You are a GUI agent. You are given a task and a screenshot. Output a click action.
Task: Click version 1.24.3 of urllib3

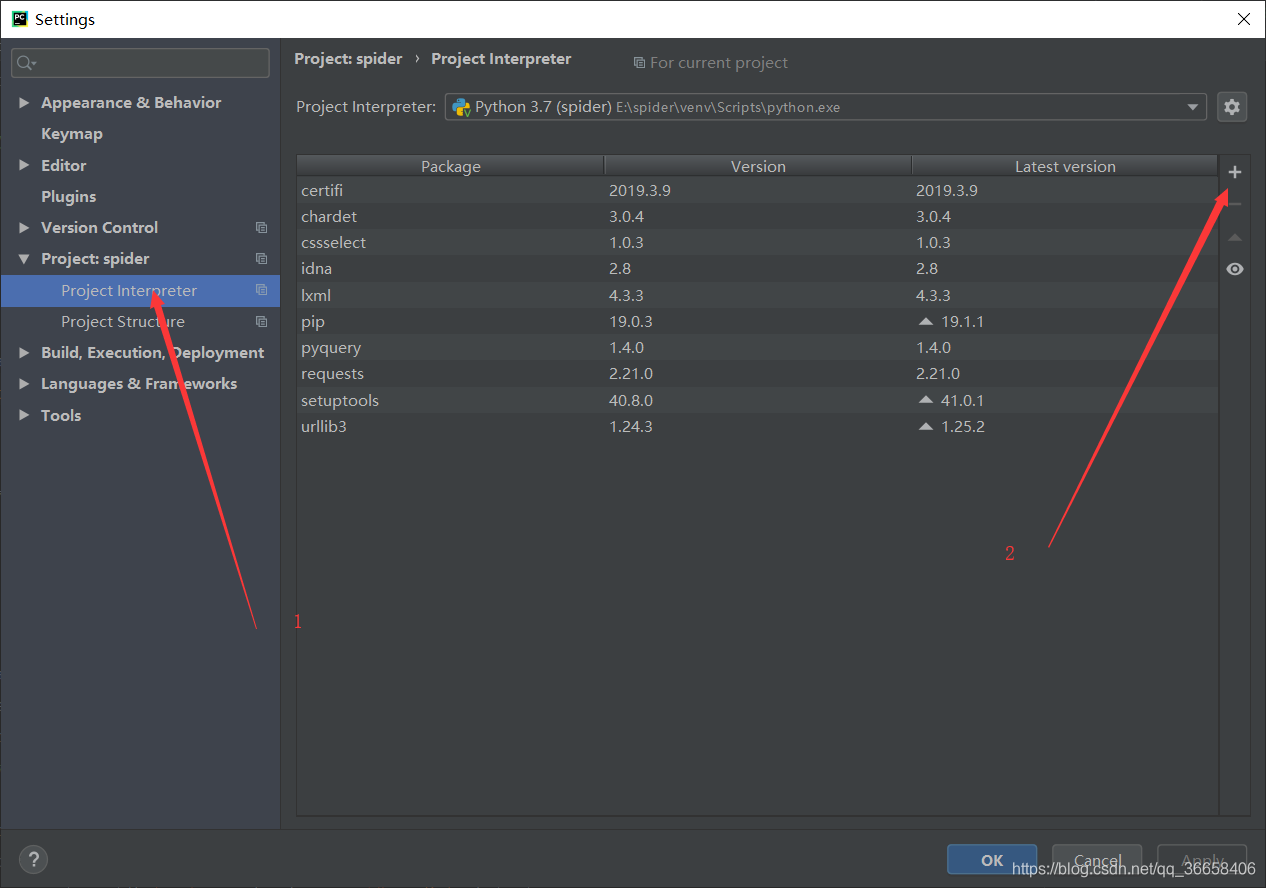click(x=631, y=426)
